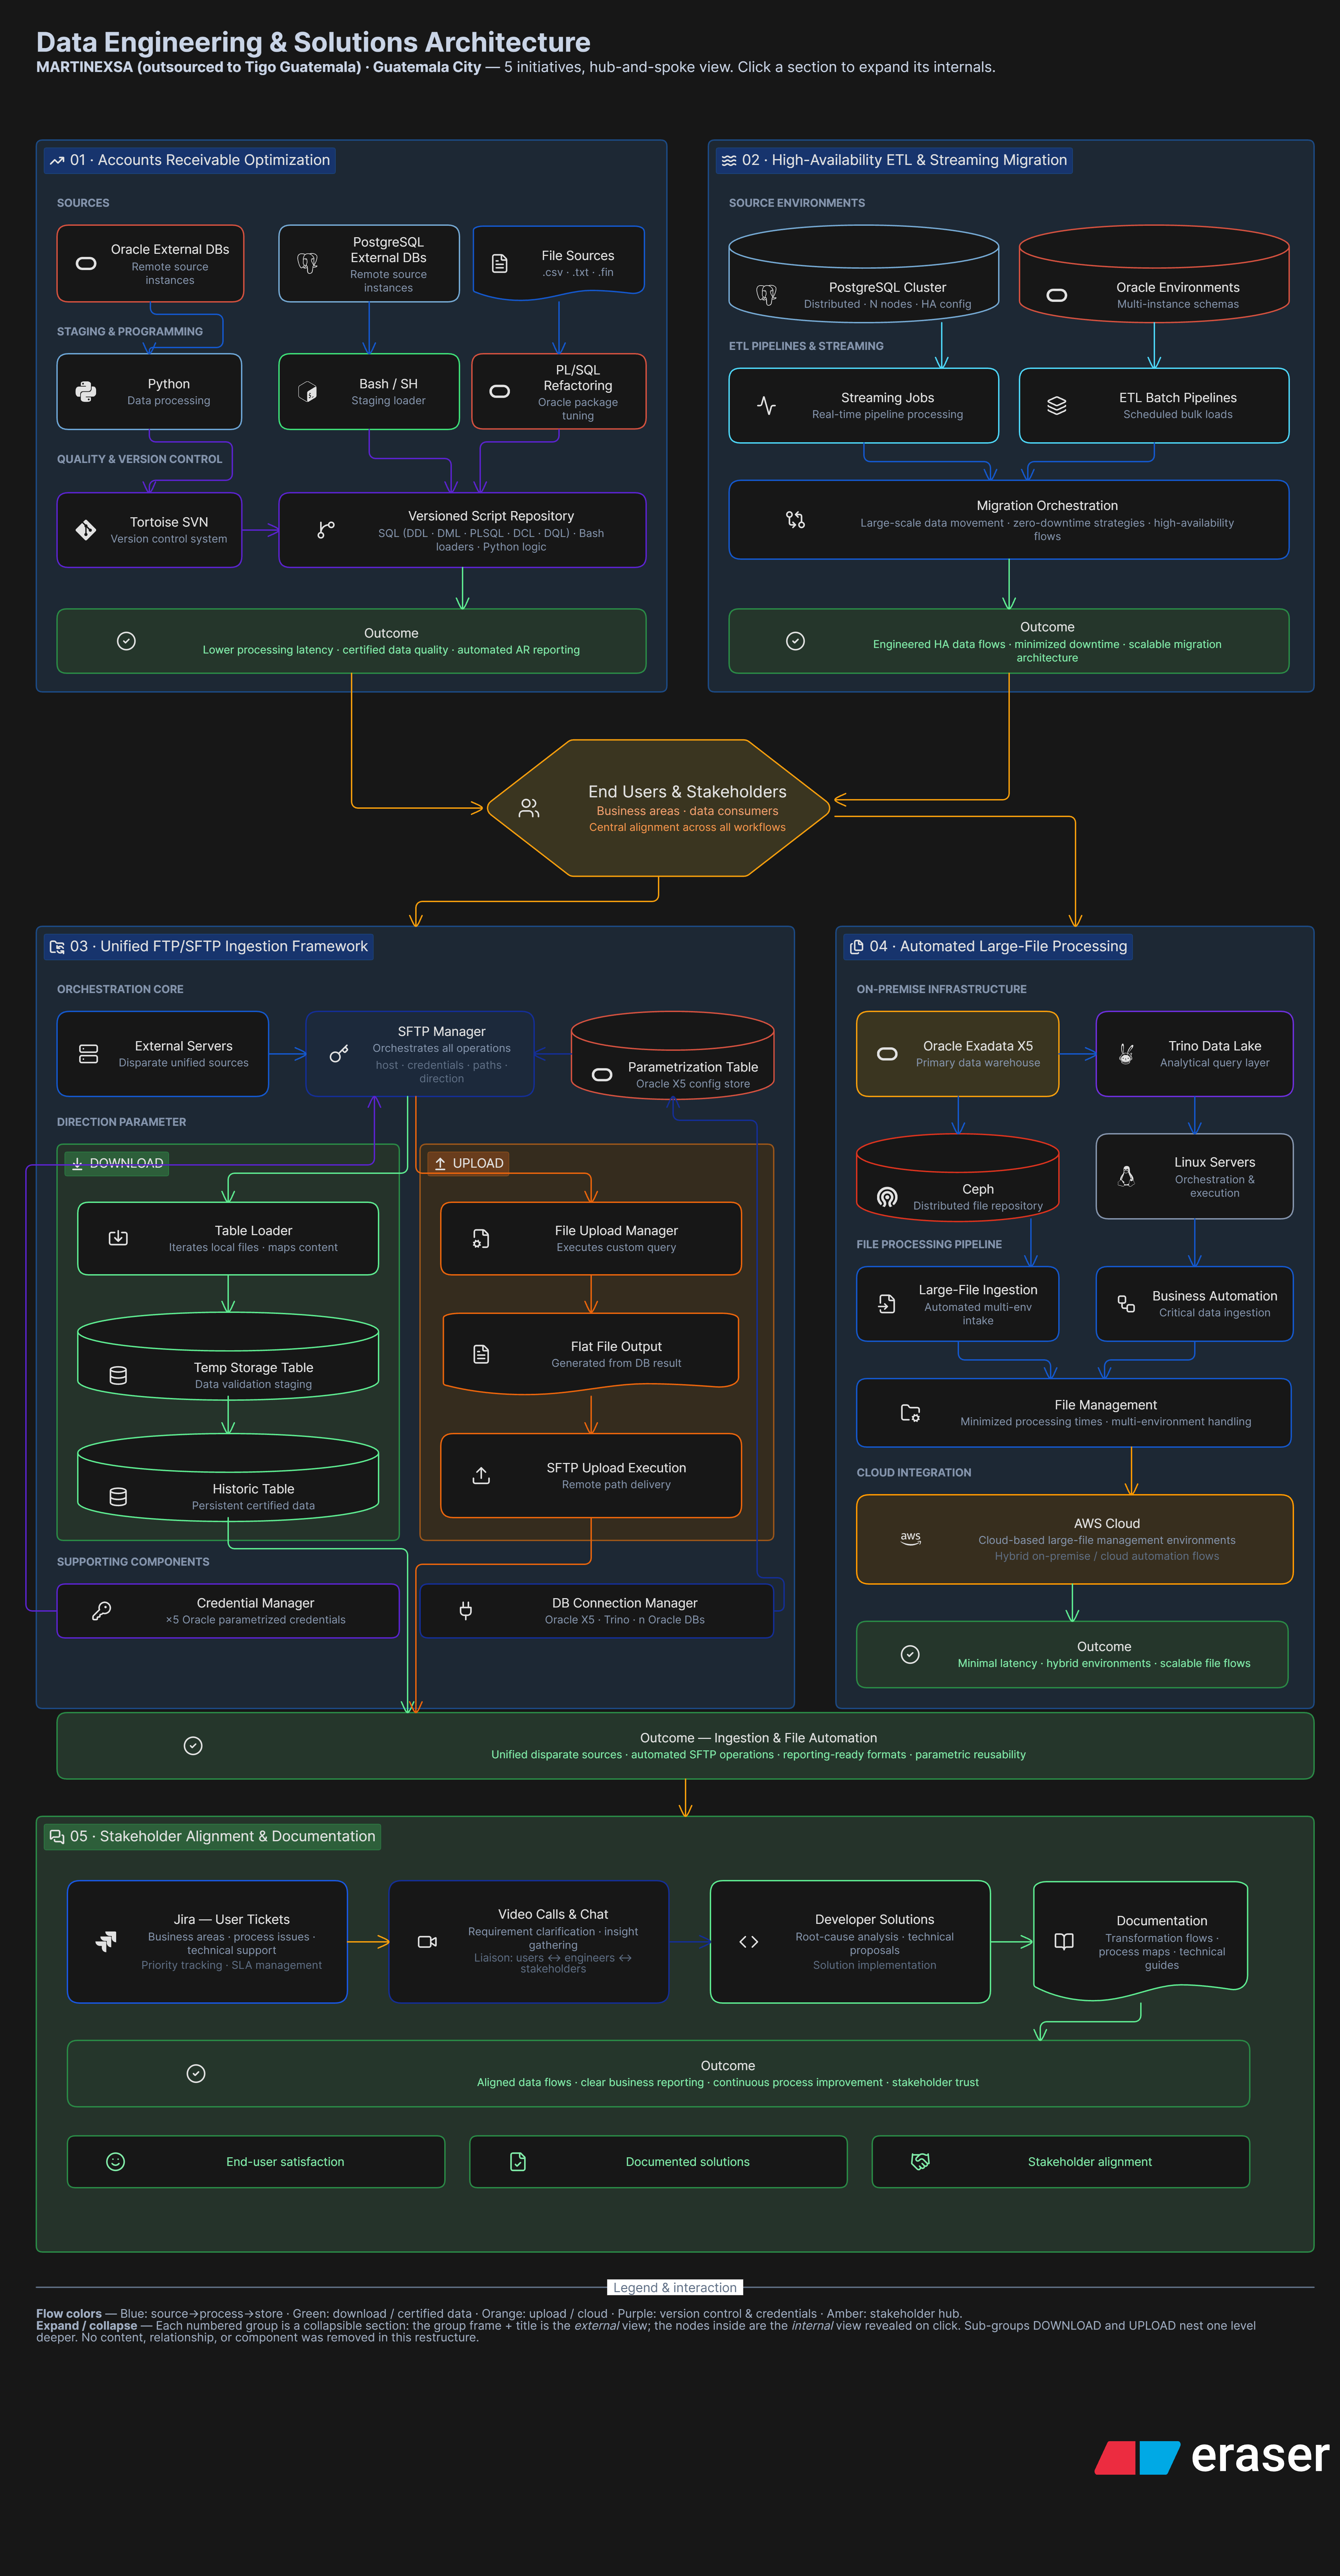Select the Oracle External DBs node
Screen dimensions: 1340x2576
tap(150, 263)
